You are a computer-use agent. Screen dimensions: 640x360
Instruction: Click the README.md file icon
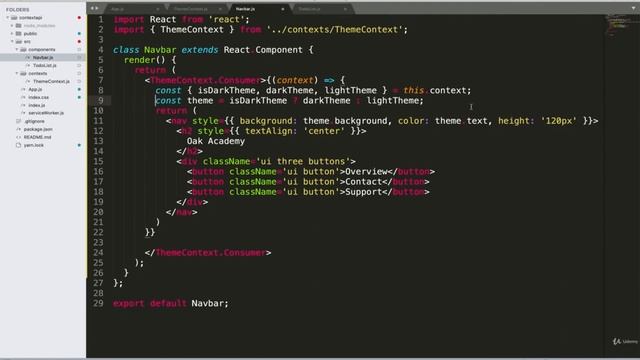pyautogui.click(x=18, y=137)
